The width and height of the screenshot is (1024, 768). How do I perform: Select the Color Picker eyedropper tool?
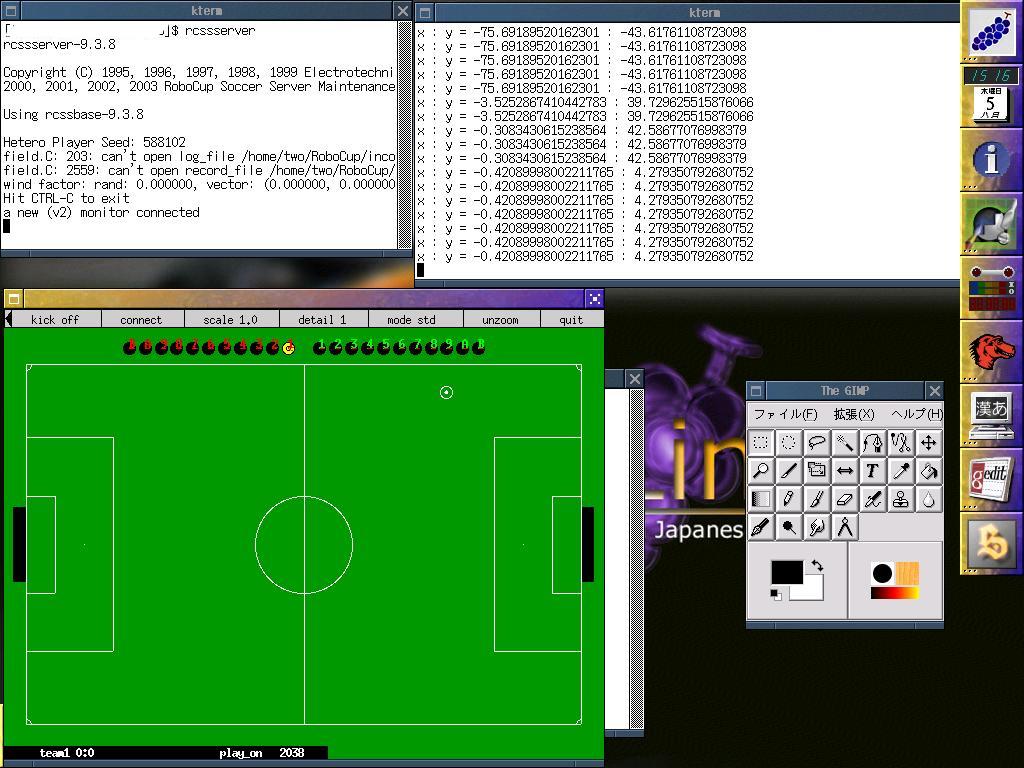point(900,471)
